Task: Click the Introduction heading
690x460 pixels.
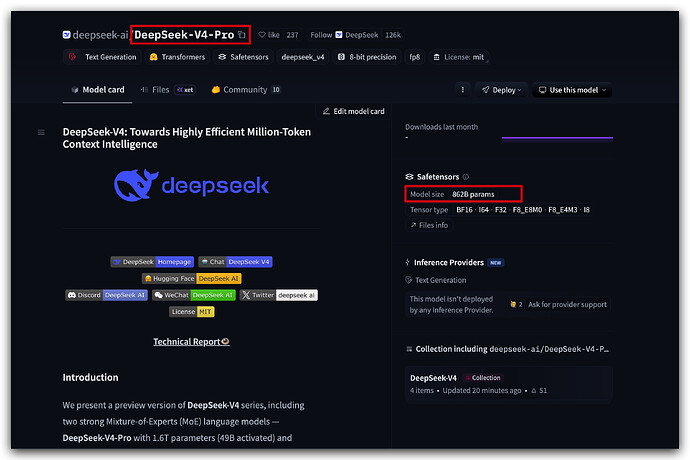Action: 90,378
